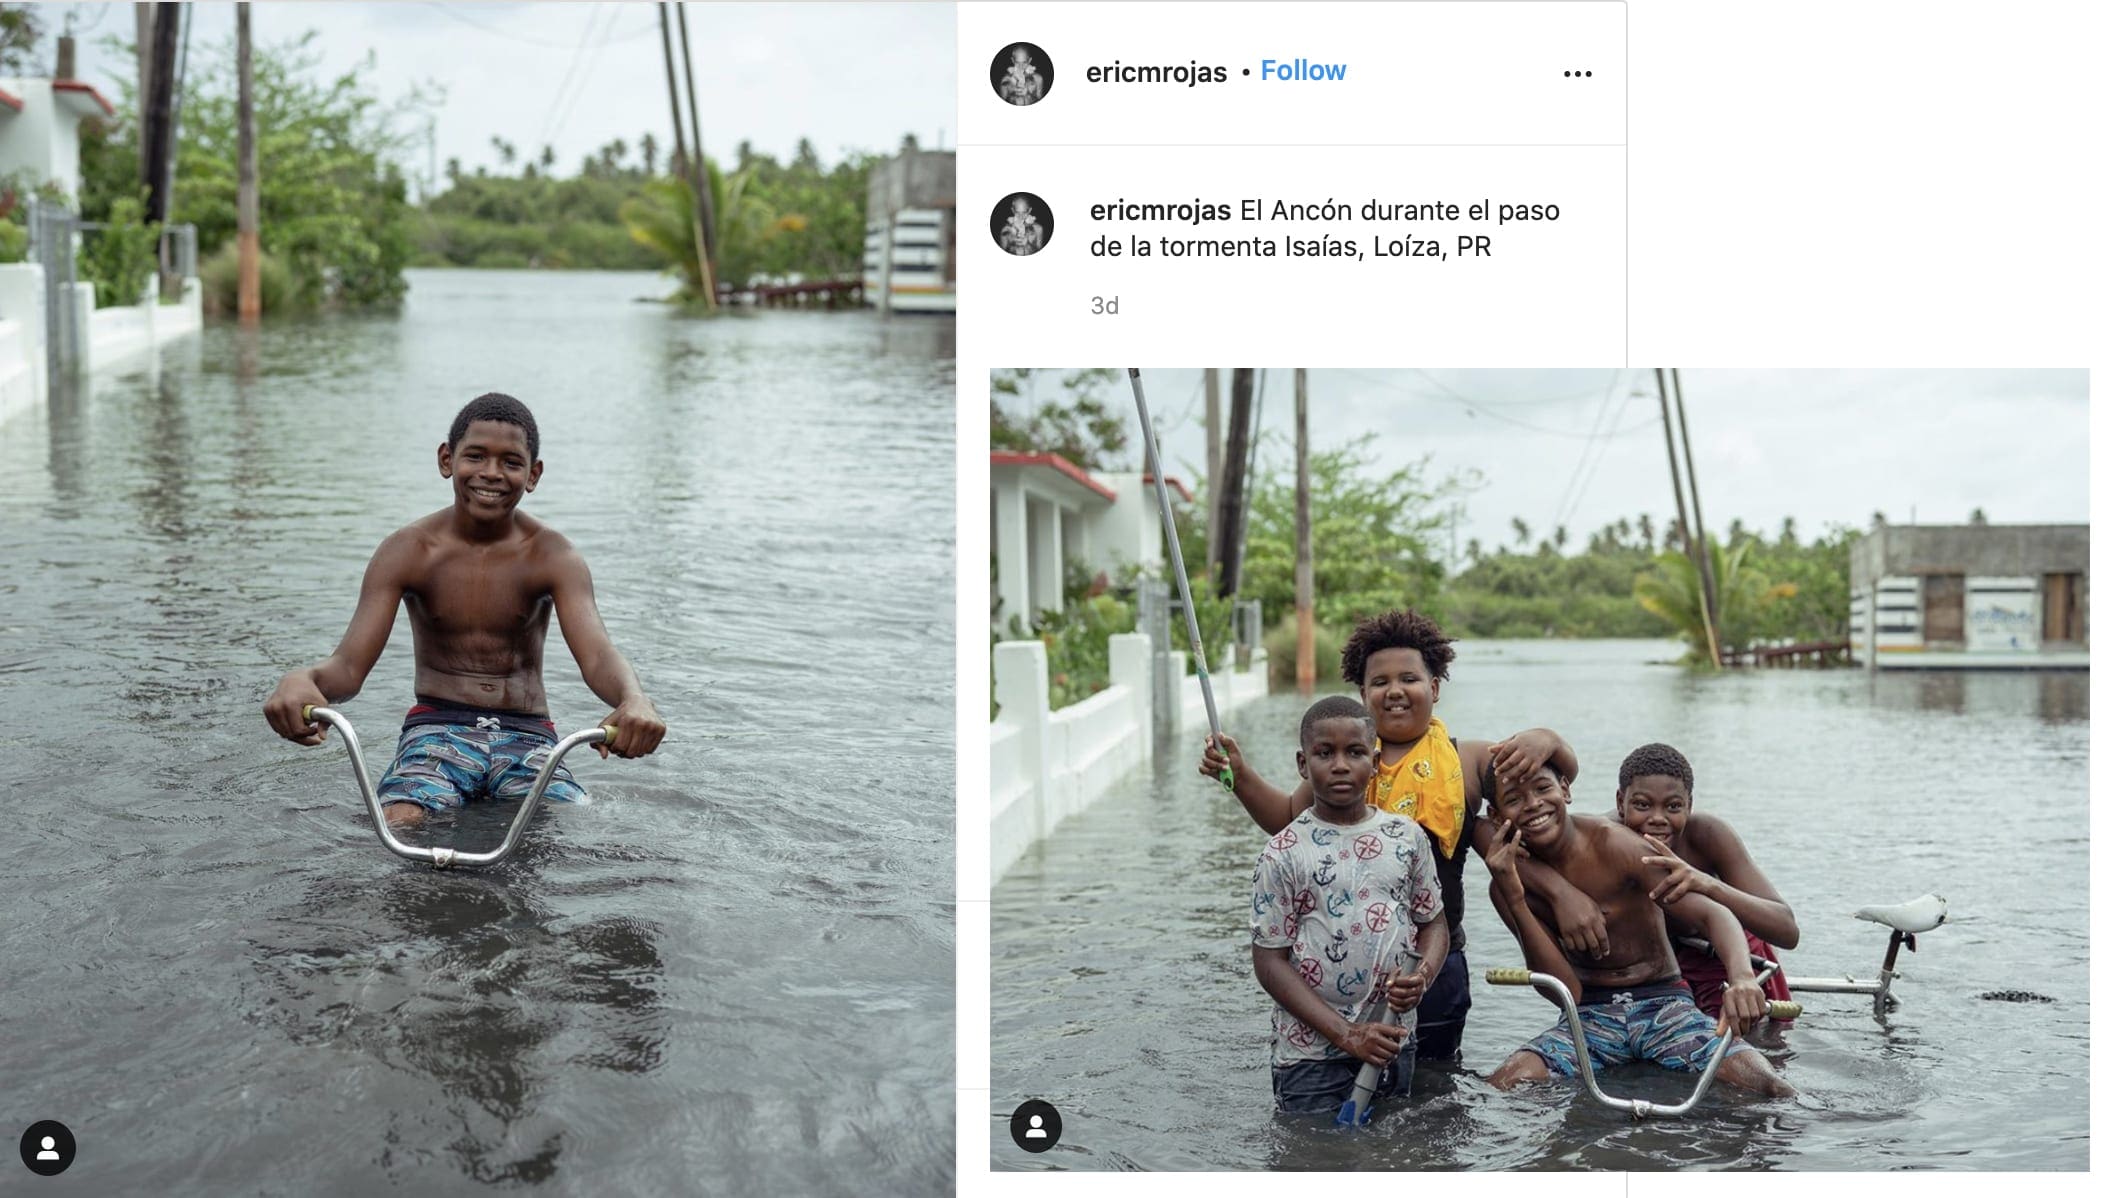Follow the ericmrojas account
Viewport: 2122px width, 1198px height.
[x=1302, y=71]
